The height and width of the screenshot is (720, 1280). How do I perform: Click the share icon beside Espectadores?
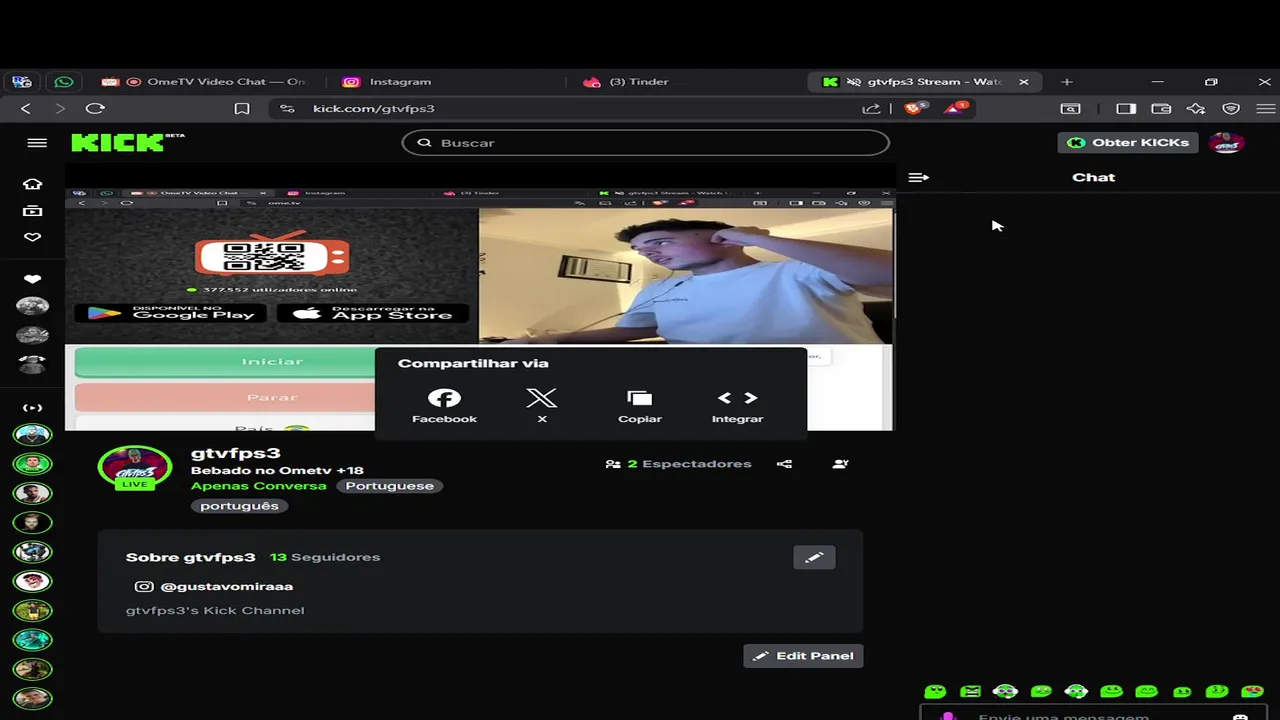[x=784, y=464]
